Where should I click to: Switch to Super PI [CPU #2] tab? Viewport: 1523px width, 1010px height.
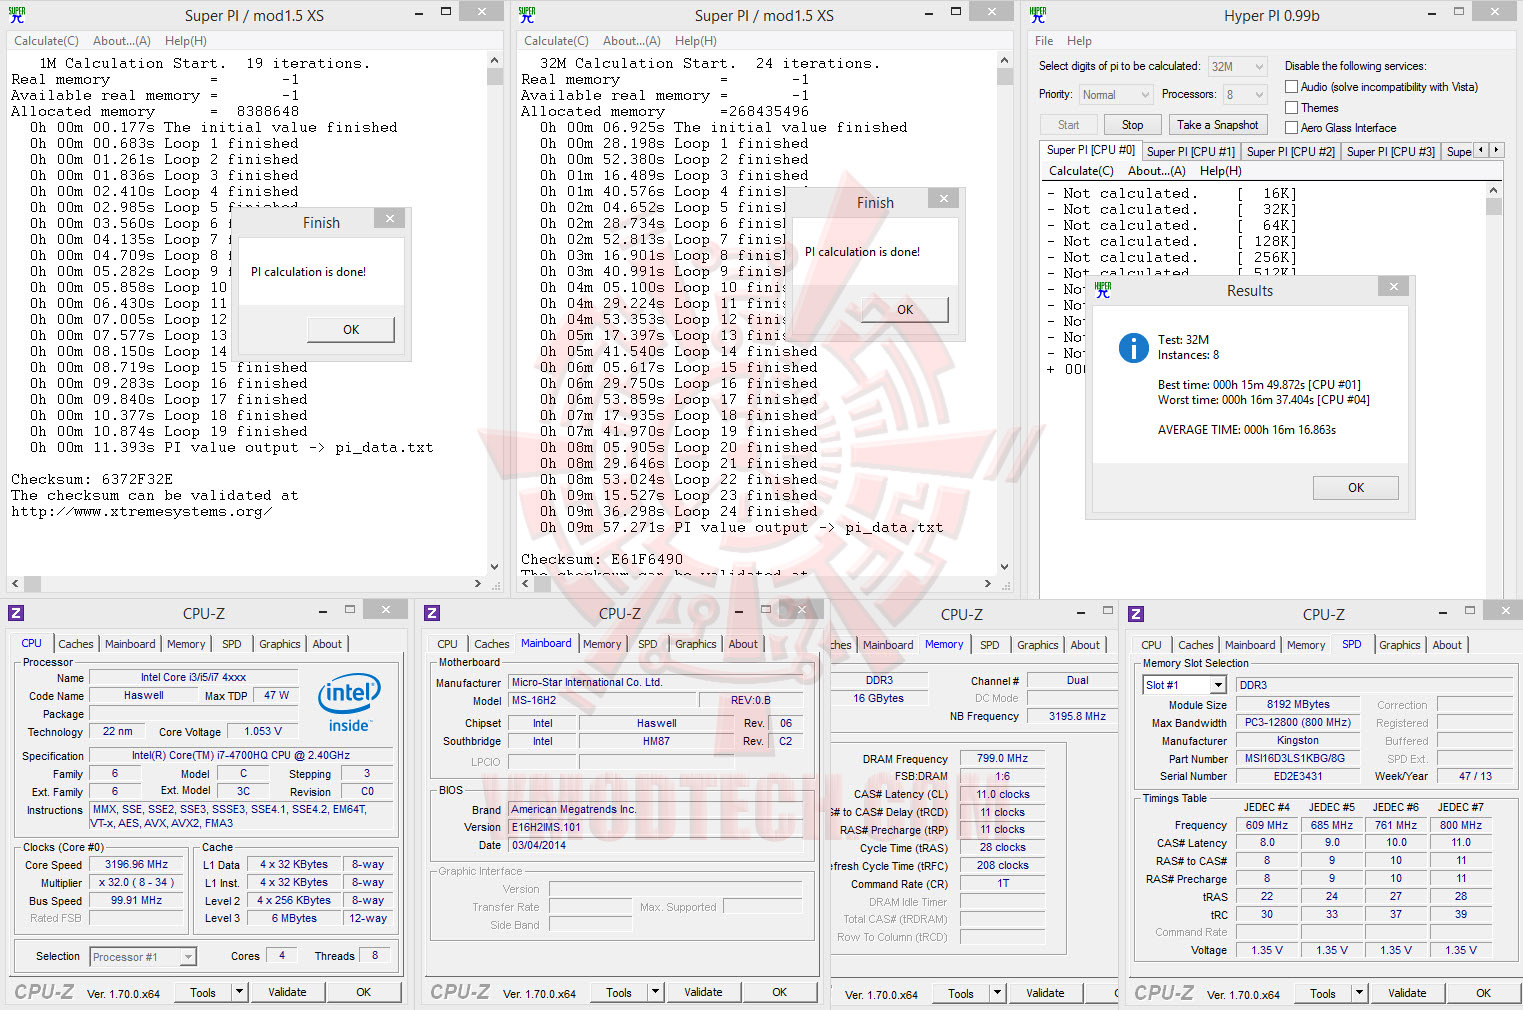click(x=1290, y=152)
